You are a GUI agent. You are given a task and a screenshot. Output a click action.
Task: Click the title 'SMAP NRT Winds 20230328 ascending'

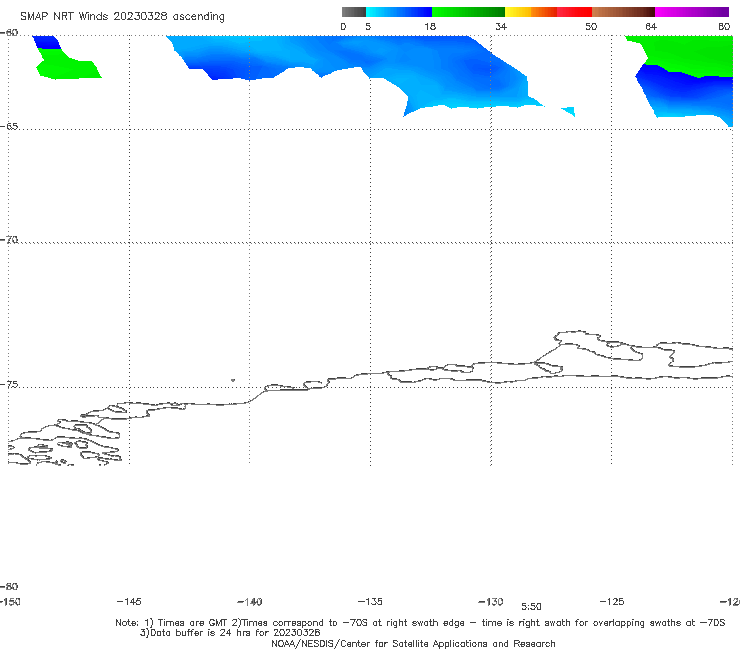[122, 16]
